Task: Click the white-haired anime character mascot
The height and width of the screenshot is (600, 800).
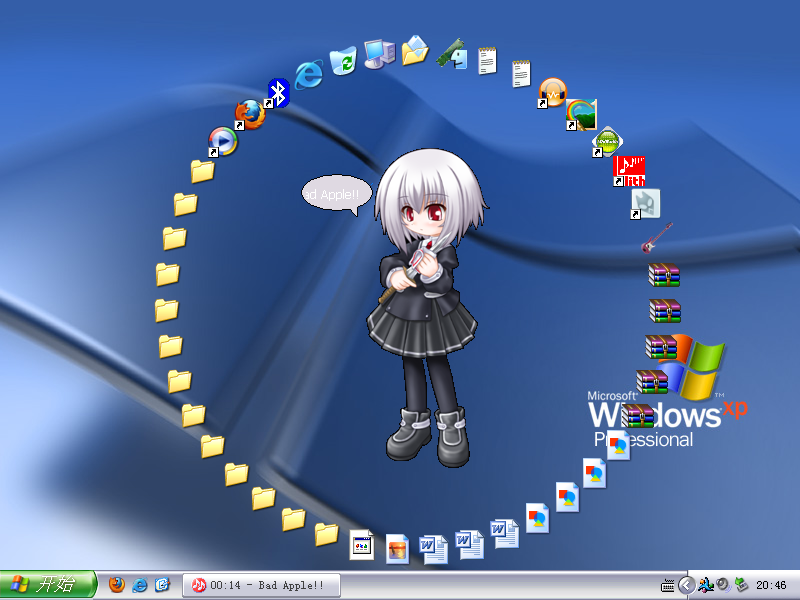Action: click(428, 306)
